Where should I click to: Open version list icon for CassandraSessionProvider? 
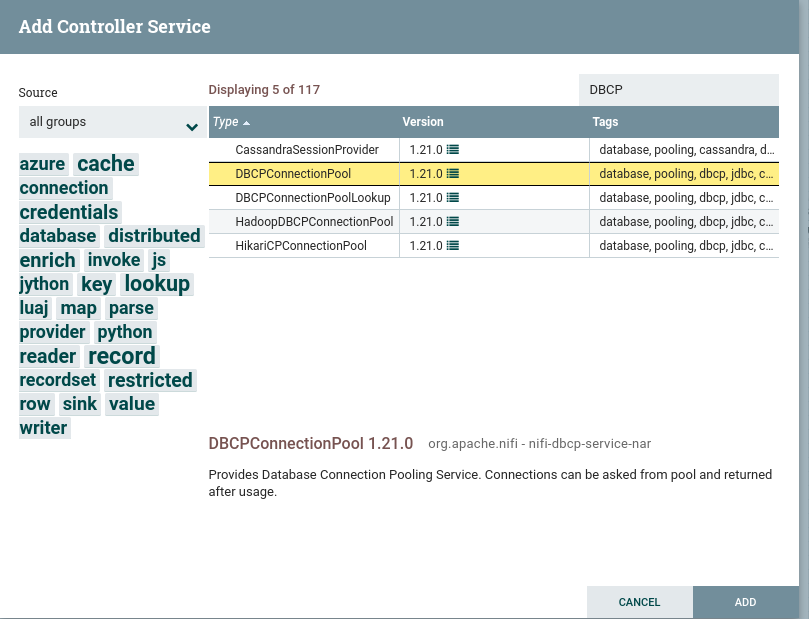click(452, 150)
